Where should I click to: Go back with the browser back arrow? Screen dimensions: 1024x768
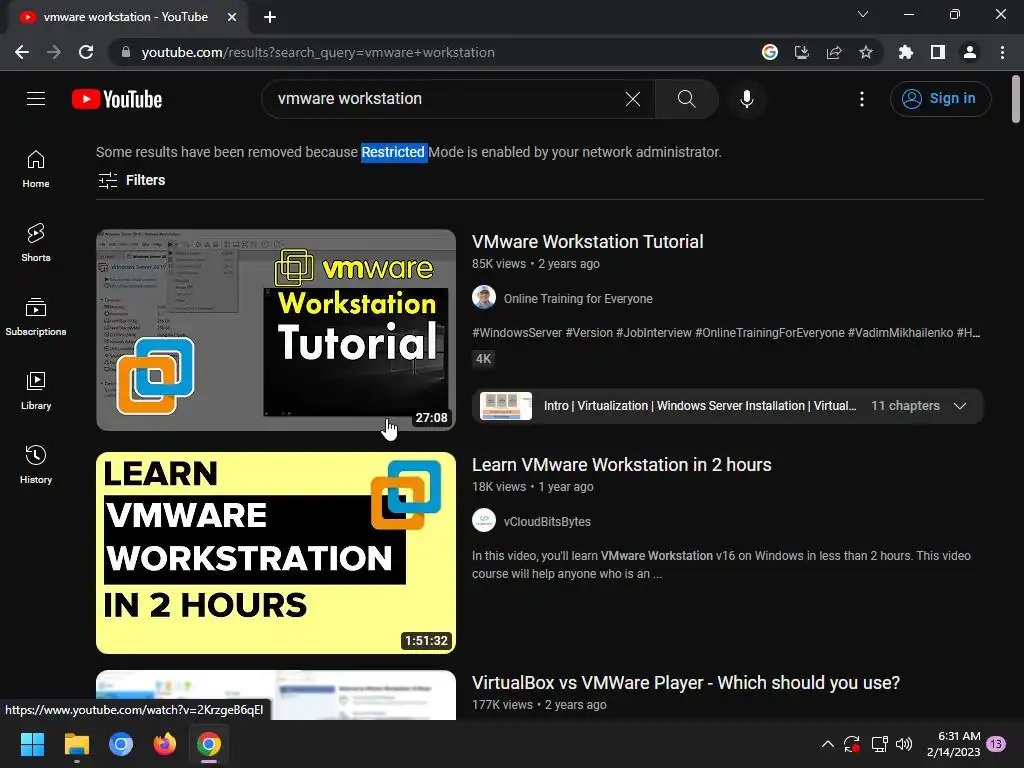tap(22, 52)
